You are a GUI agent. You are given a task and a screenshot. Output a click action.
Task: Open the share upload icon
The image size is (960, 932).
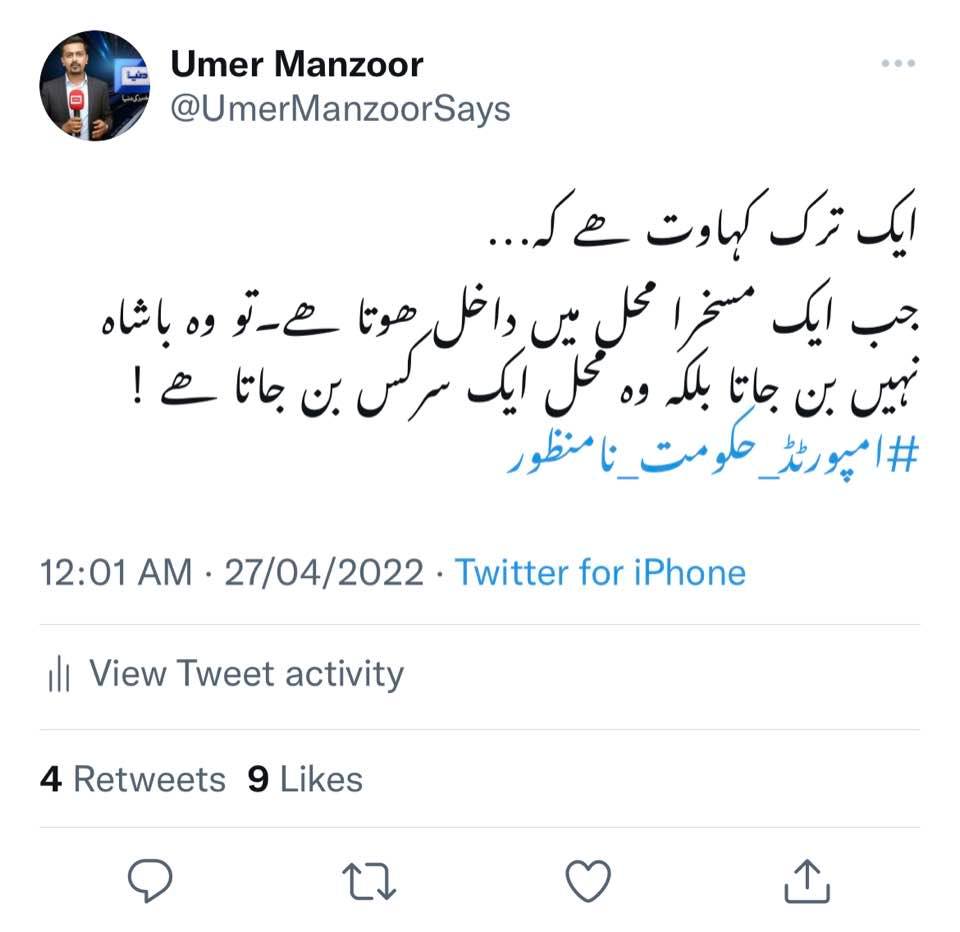coord(807,881)
